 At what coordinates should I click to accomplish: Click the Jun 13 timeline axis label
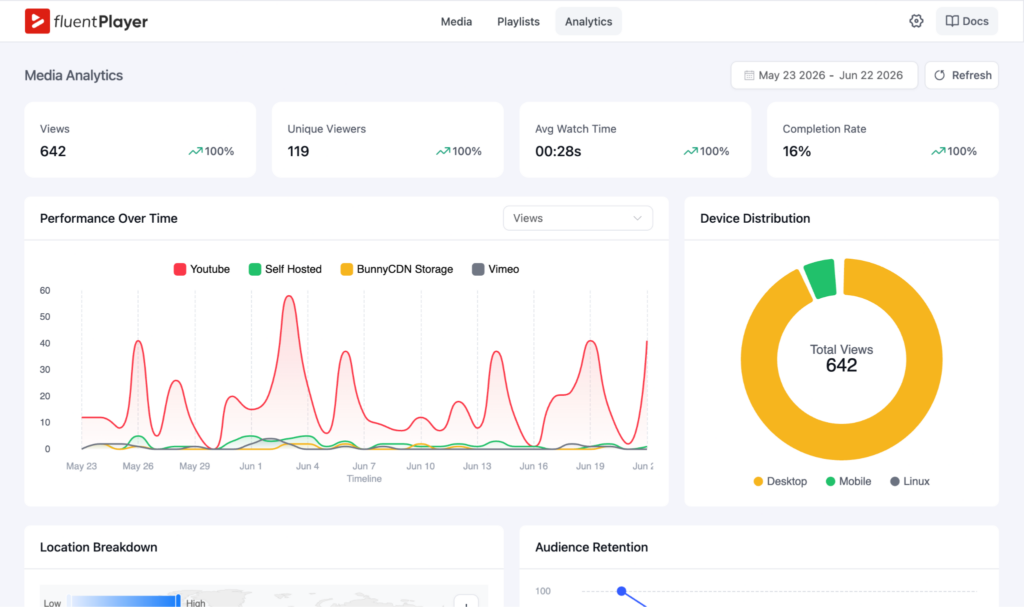(x=477, y=466)
